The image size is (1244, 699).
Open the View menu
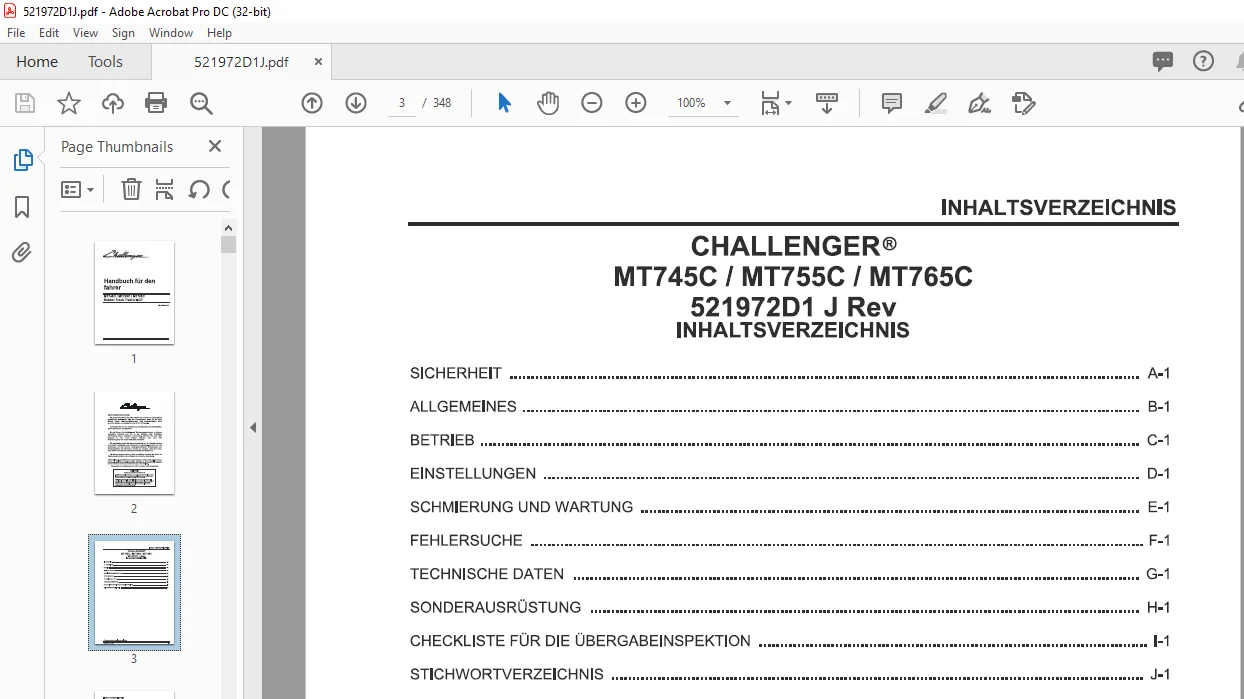pyautogui.click(x=86, y=33)
